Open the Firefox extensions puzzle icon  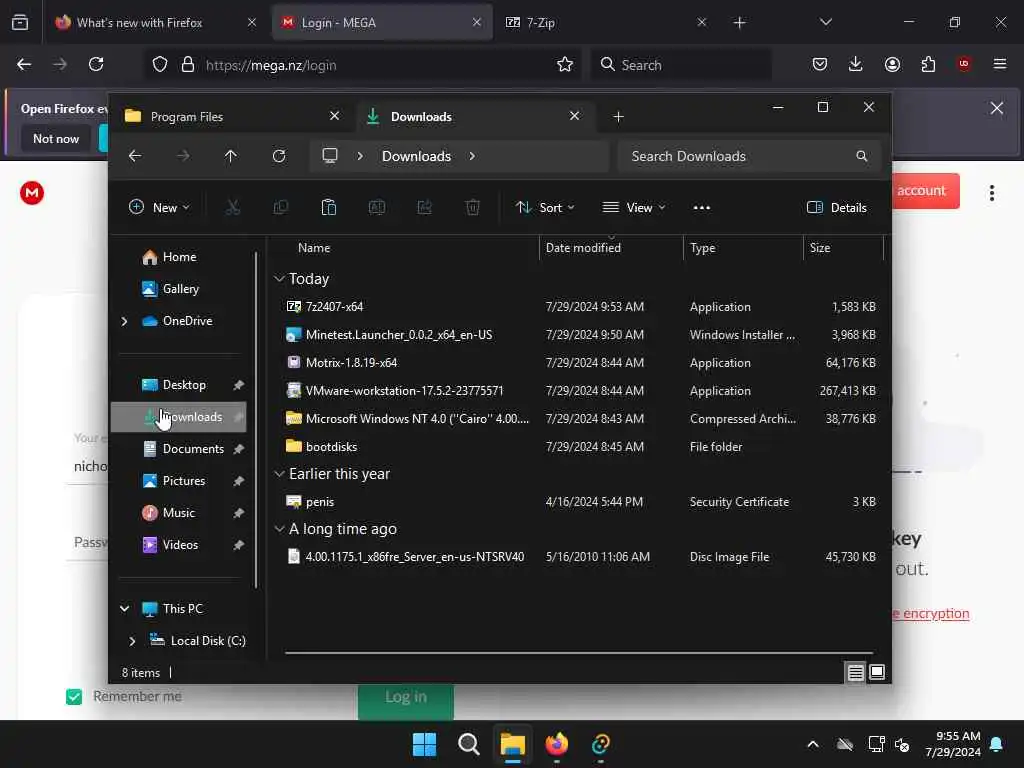[928, 64]
